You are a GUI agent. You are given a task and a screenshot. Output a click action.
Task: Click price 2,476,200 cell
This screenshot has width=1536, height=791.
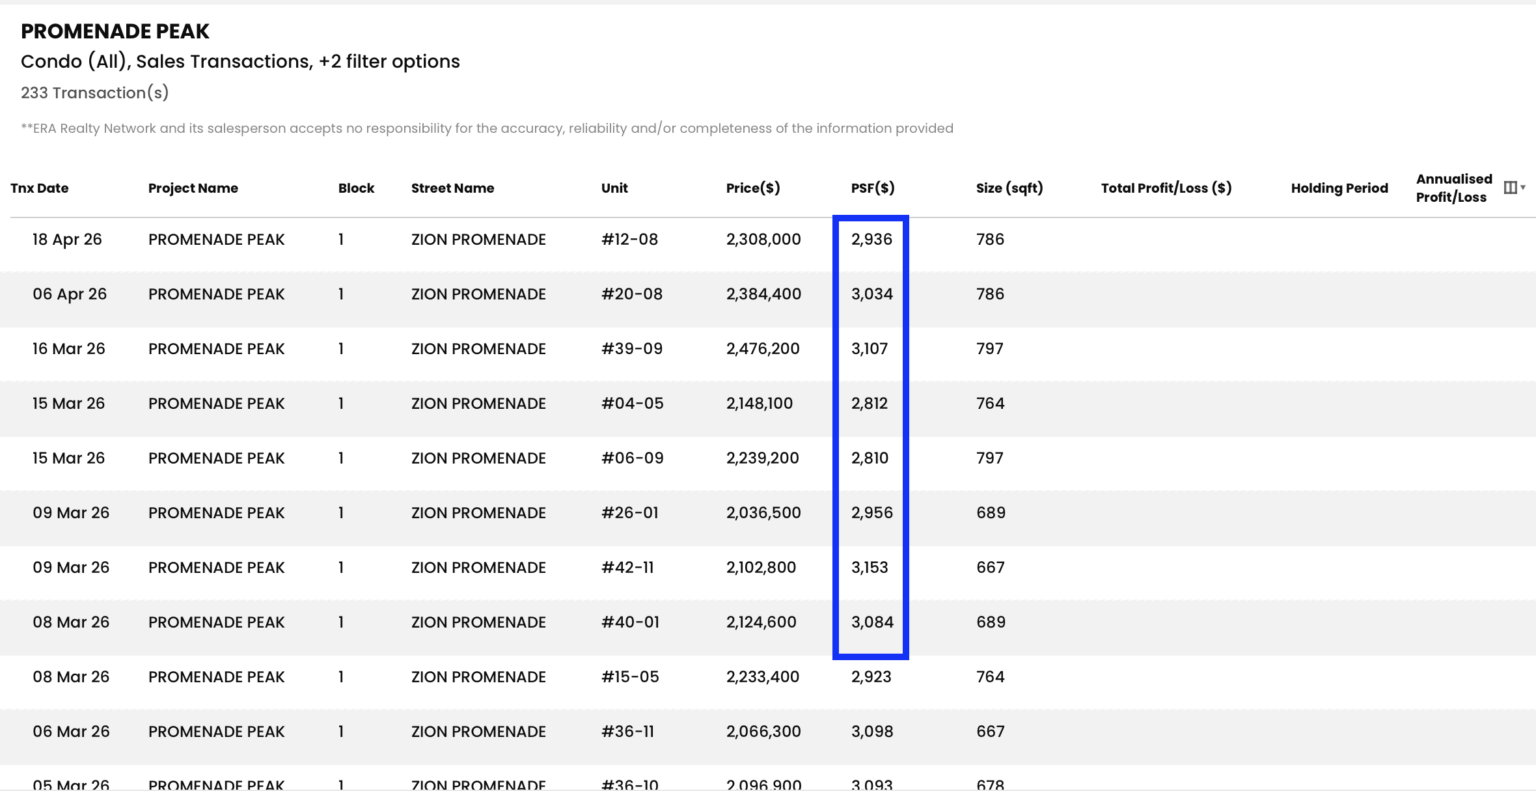[x=763, y=349]
